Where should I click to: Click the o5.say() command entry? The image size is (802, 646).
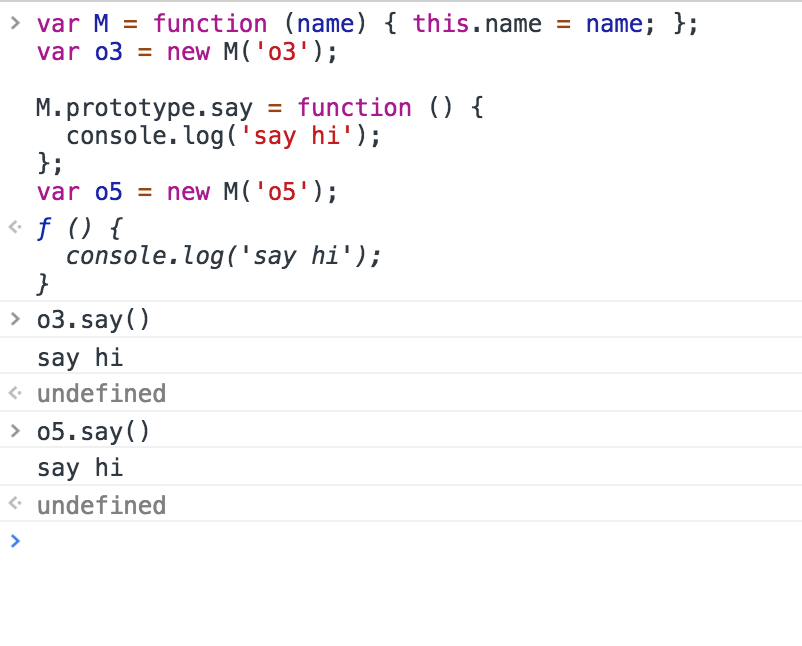[x=93, y=432]
